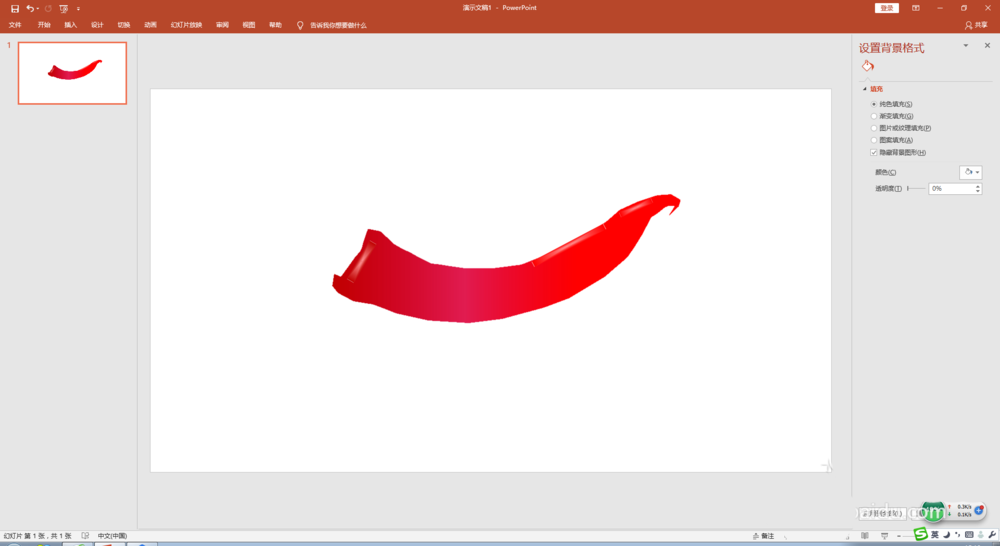Image resolution: width=1000 pixels, height=546 pixels.
Task: Decrease transparency with the down stepper arrow
Action: 978,191
